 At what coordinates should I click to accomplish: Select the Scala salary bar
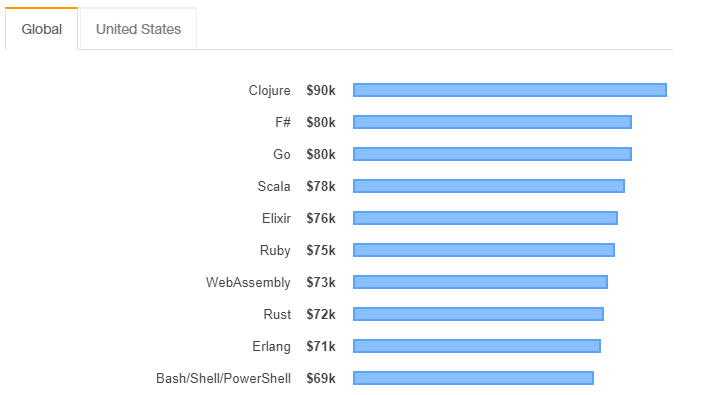pyautogui.click(x=489, y=186)
